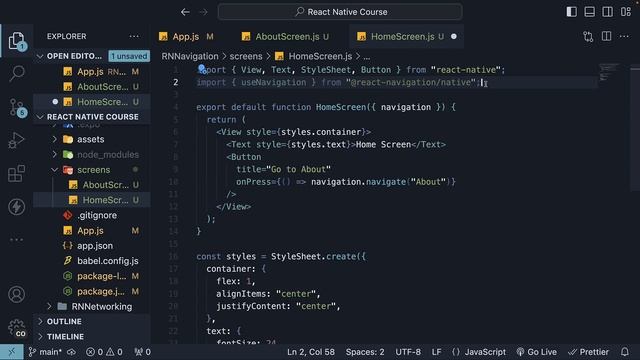
Task: Collapse the React Native Course section
Action: 92,117
